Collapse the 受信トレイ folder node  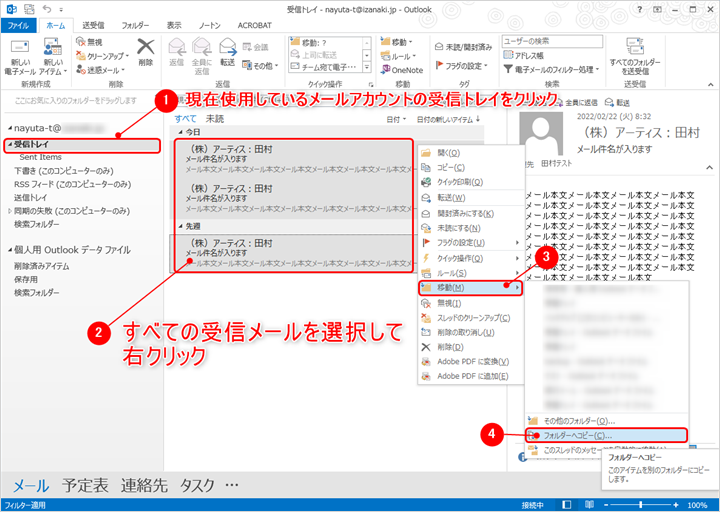tap(10, 144)
